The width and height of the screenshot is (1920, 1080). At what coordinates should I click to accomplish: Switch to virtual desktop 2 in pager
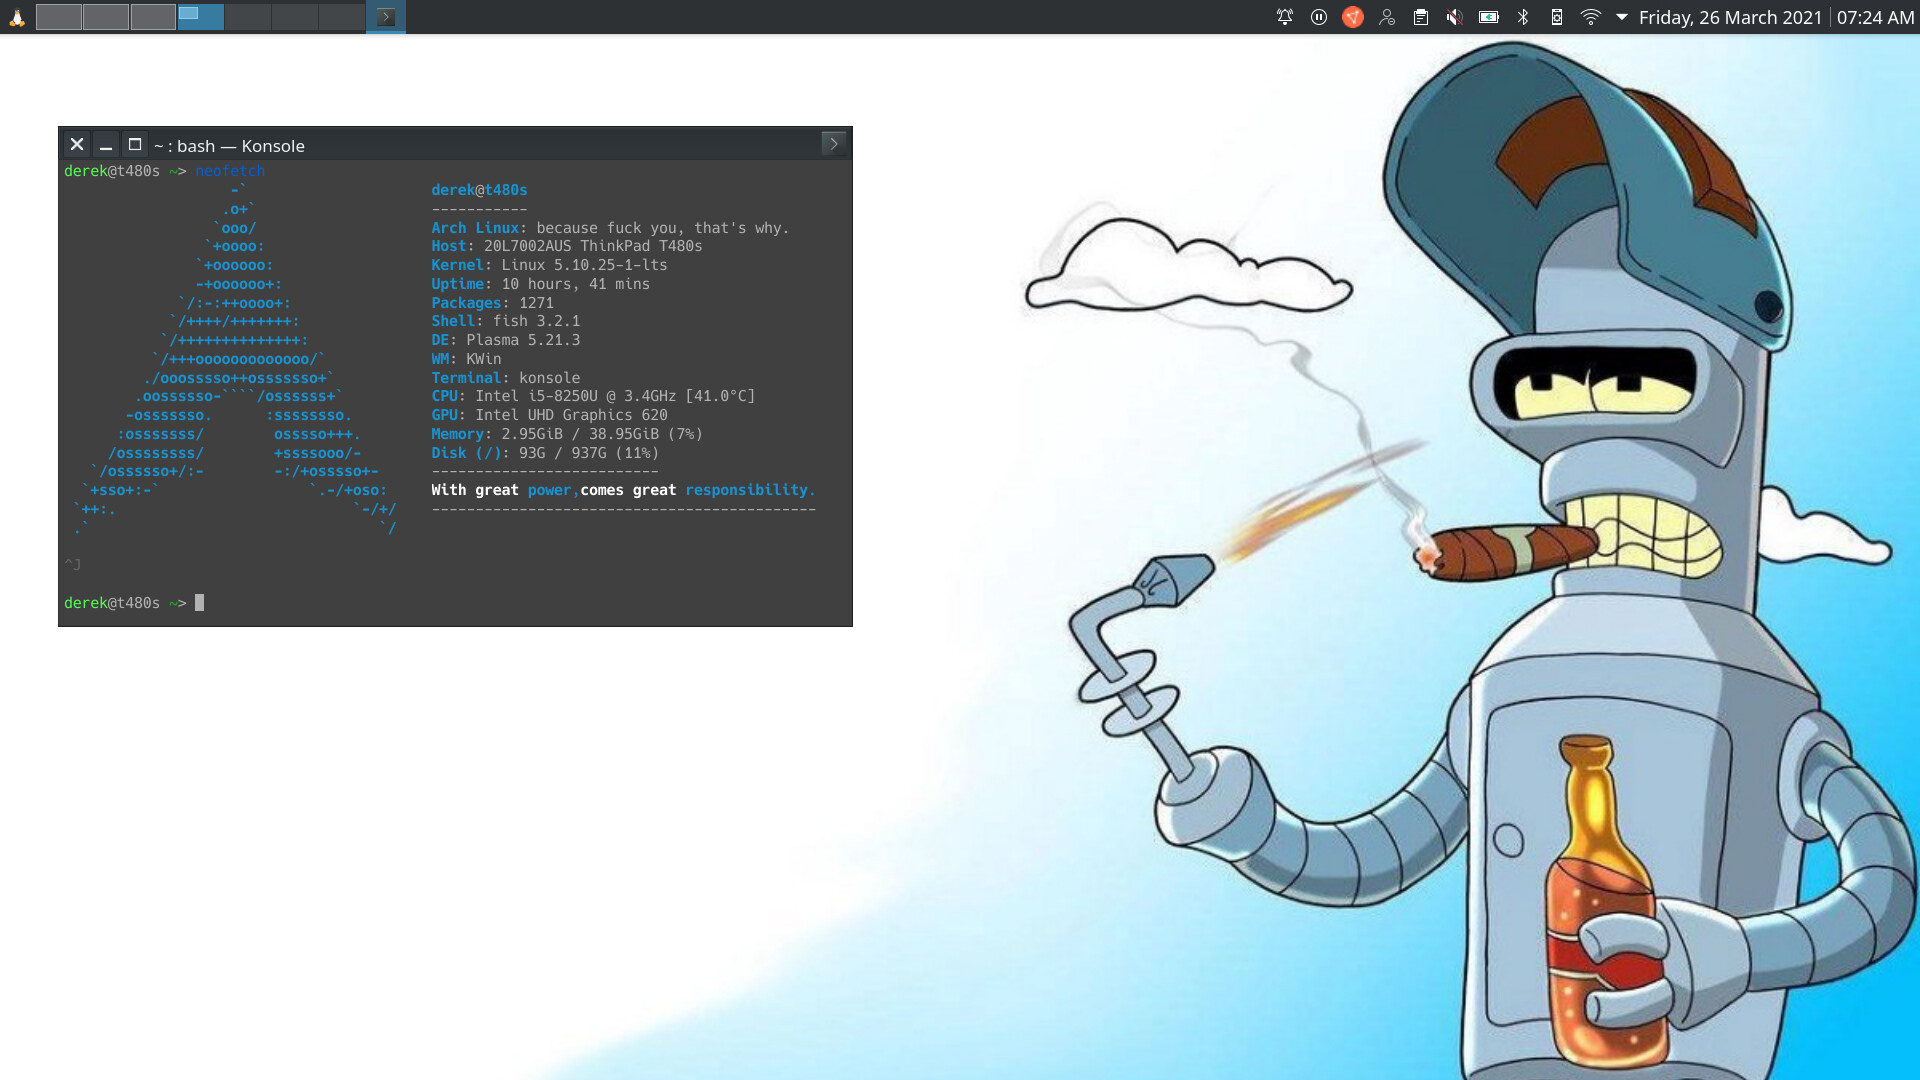106,17
